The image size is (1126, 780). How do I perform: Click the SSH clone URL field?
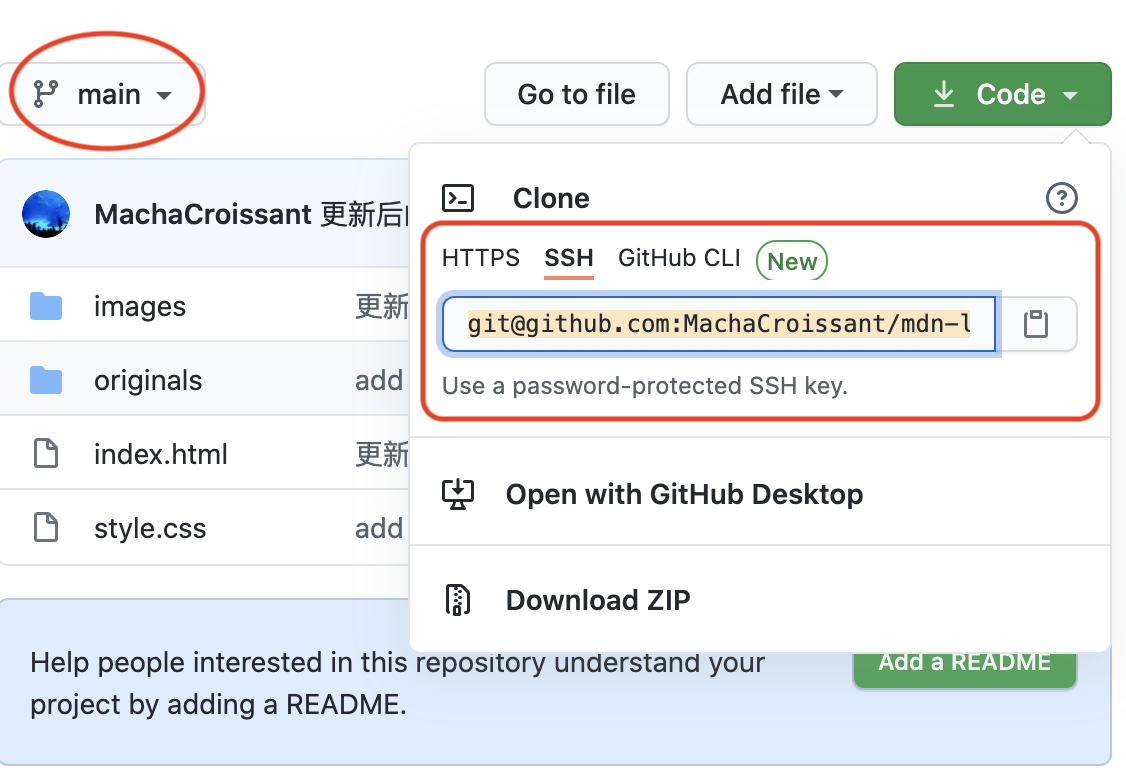[718, 324]
